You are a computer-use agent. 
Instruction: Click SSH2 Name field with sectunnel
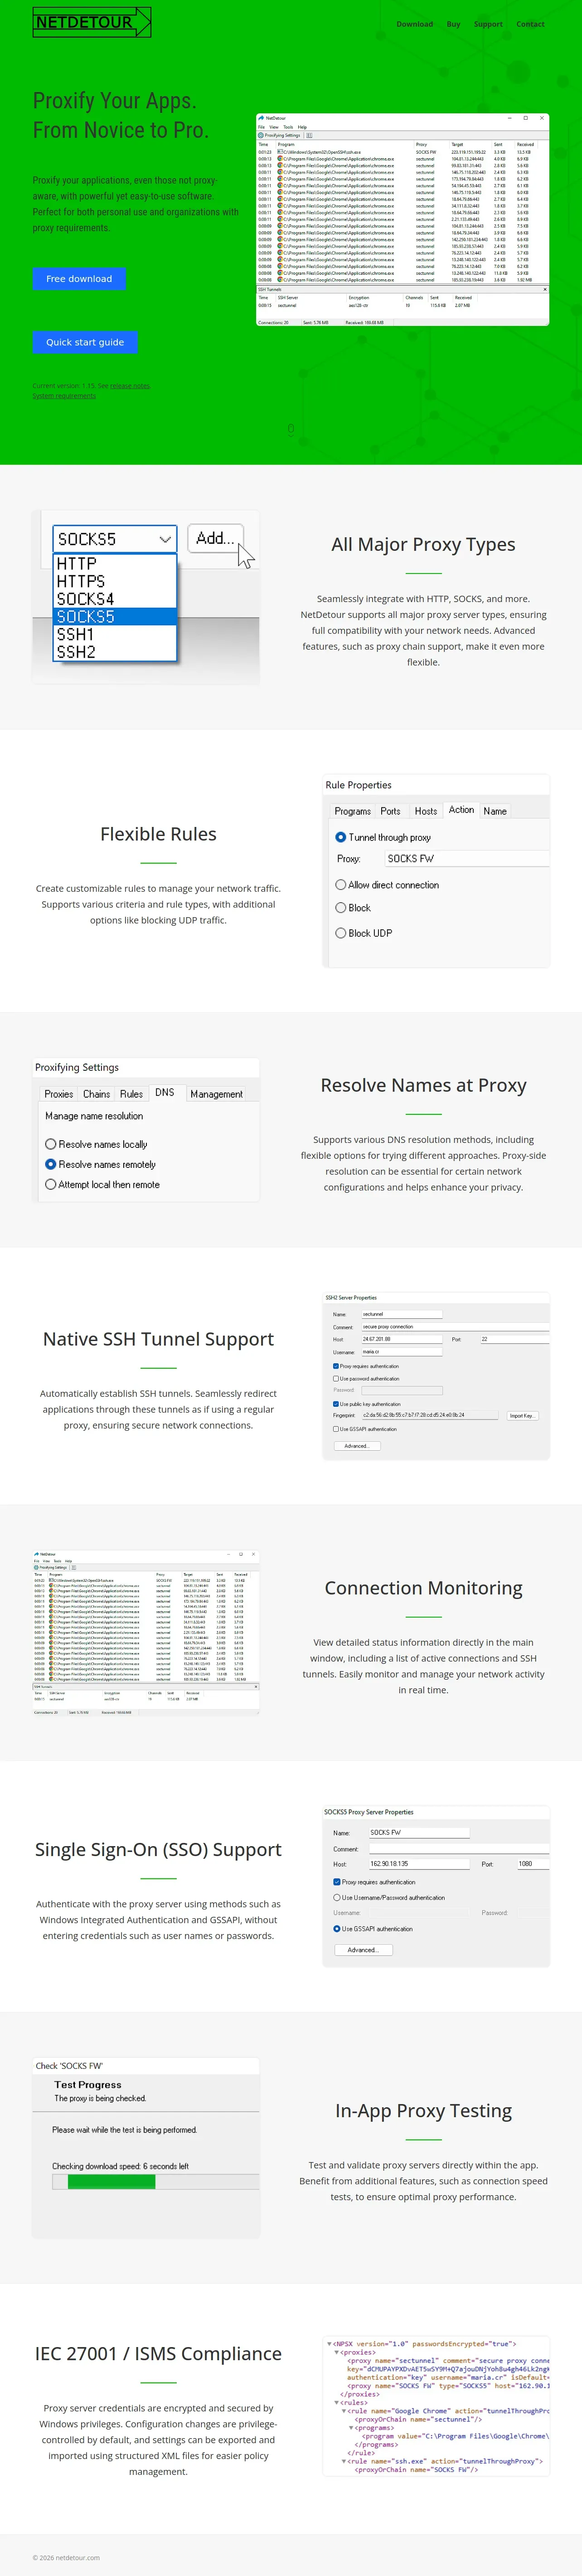(x=401, y=1314)
